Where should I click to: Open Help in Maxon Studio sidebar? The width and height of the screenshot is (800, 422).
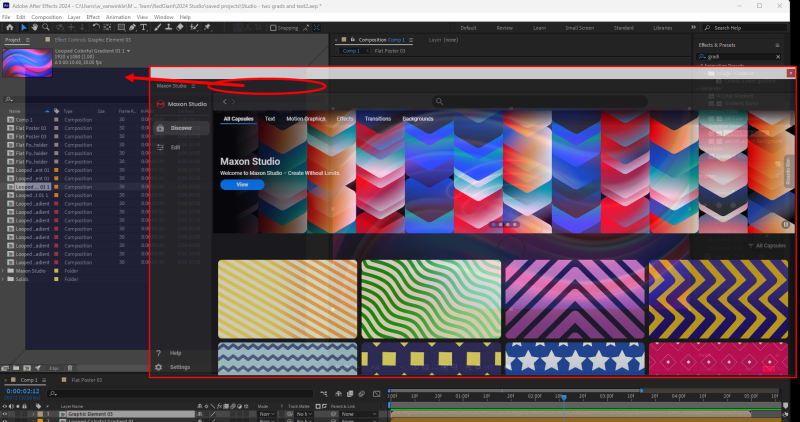click(x=175, y=353)
